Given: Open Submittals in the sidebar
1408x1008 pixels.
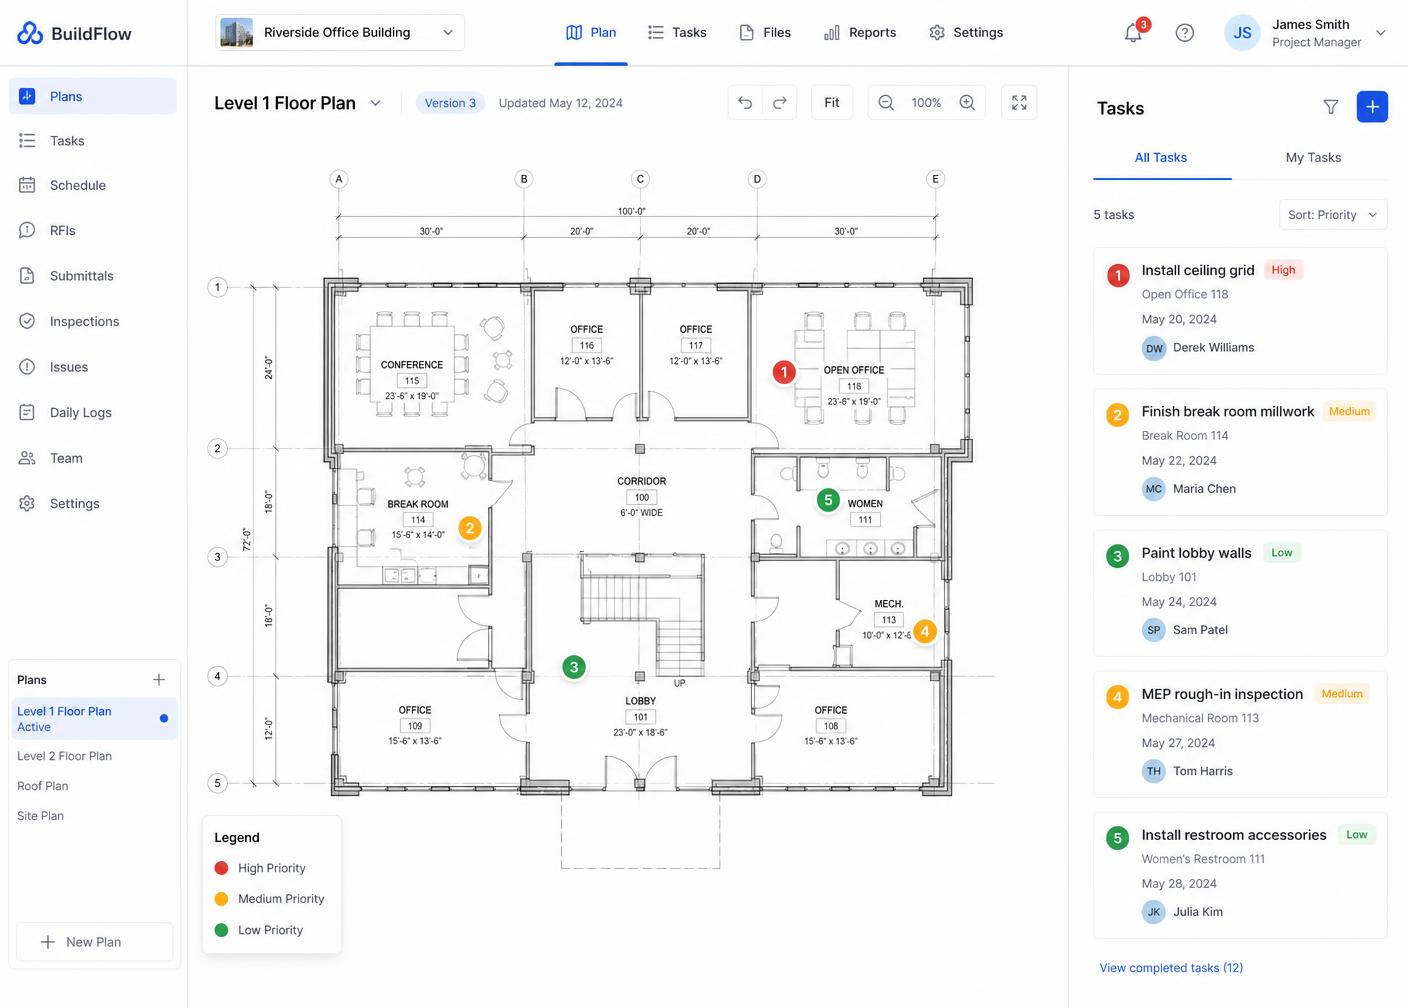Looking at the screenshot, I should [93, 276].
